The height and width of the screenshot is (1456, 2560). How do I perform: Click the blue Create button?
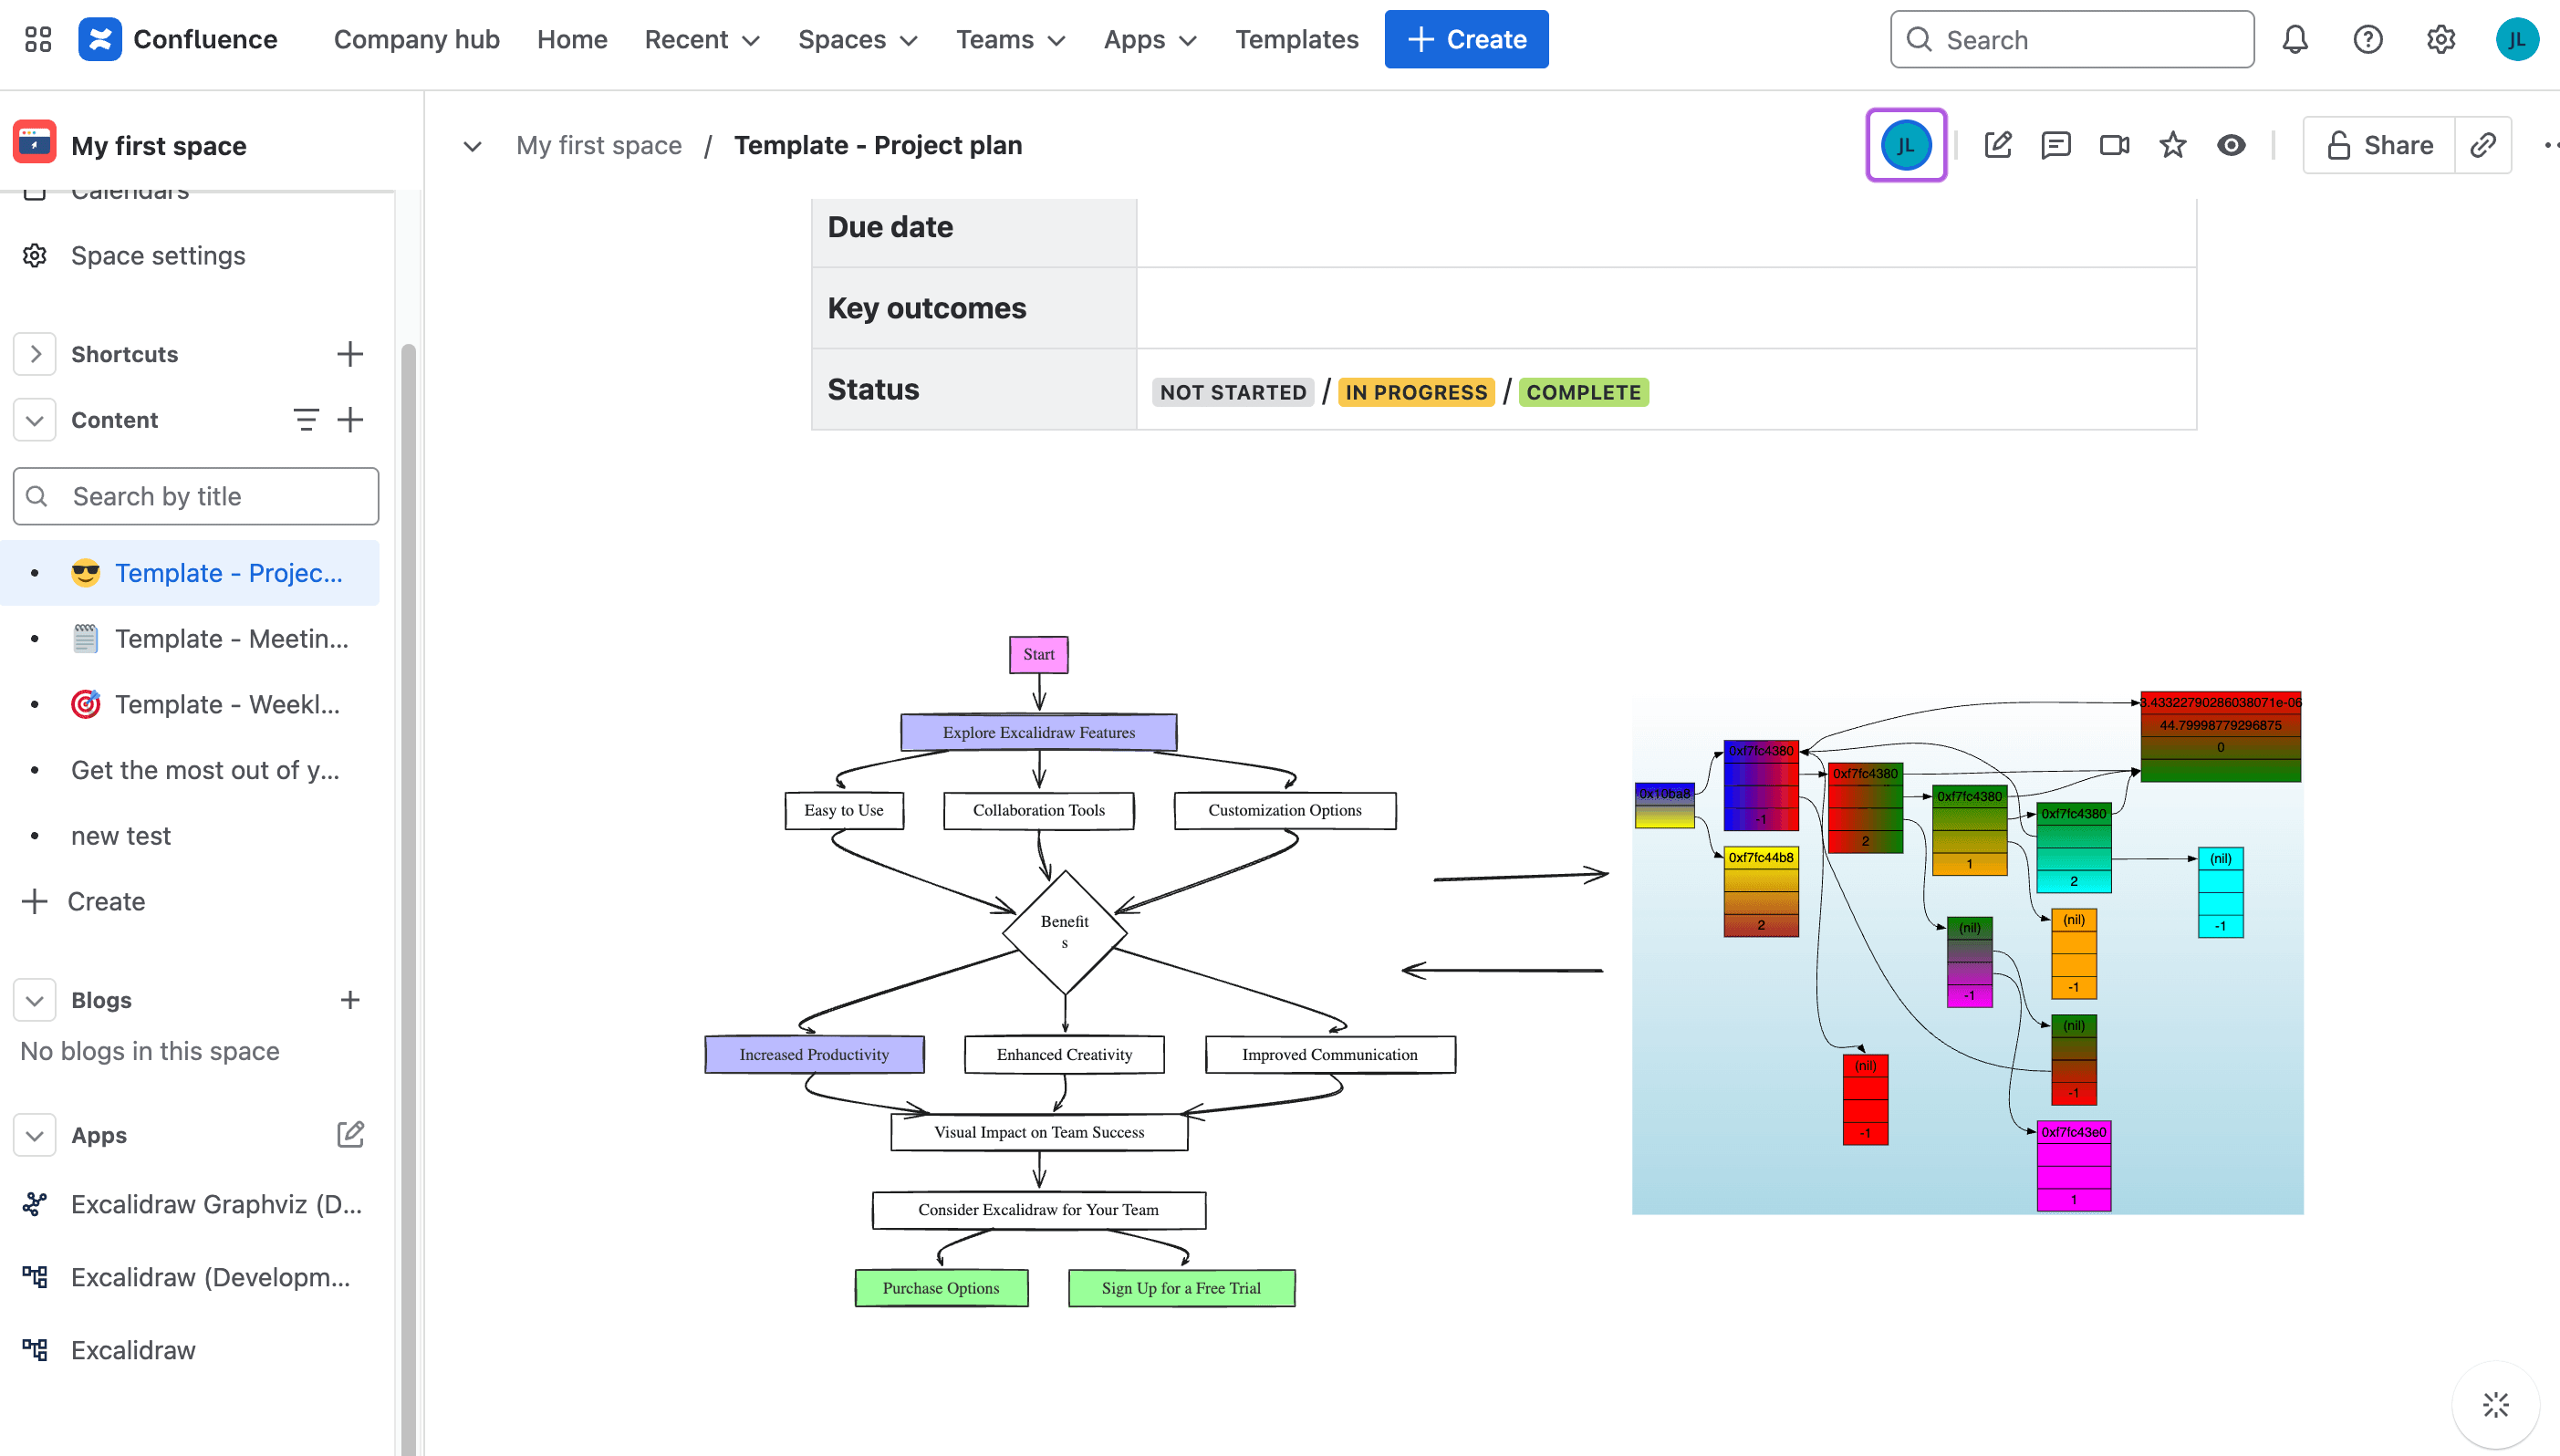pos(1466,39)
